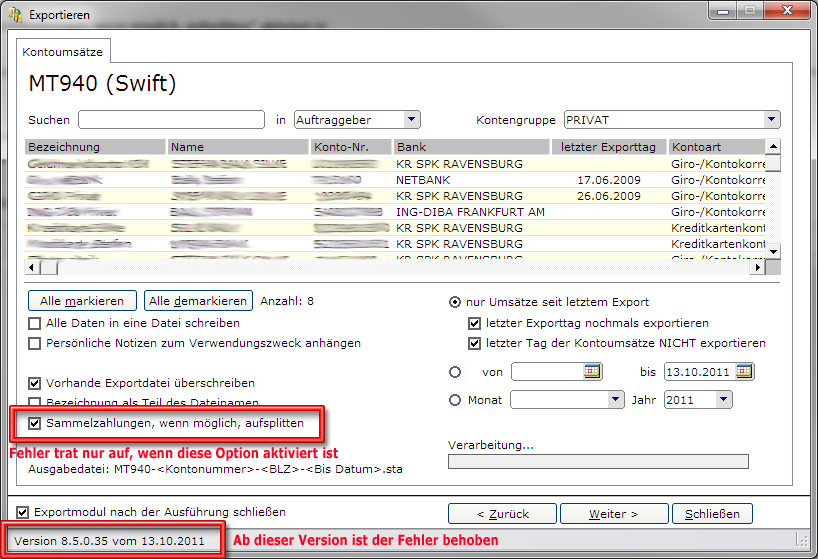Uncheck 'Exportmodul nach der Ausführung schließen'
The width and height of the screenshot is (818, 559).
pos(22,513)
